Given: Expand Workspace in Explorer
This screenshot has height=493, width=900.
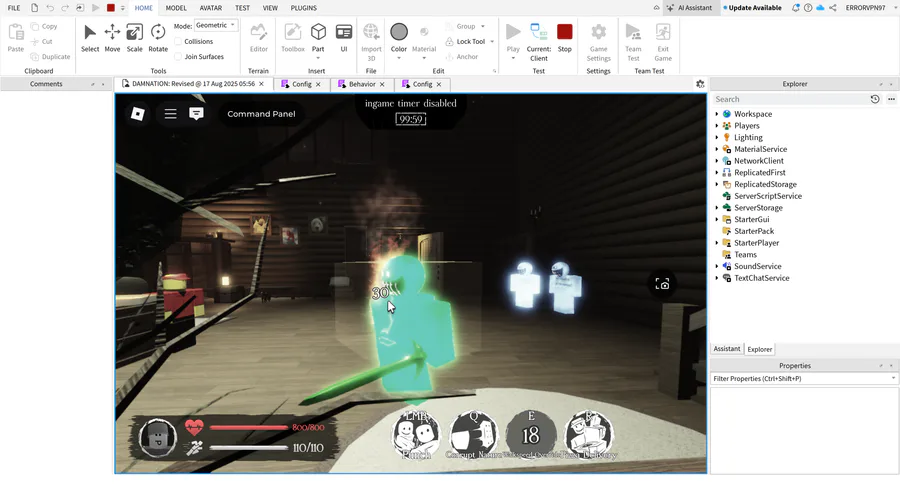Looking at the screenshot, I should 716,114.
